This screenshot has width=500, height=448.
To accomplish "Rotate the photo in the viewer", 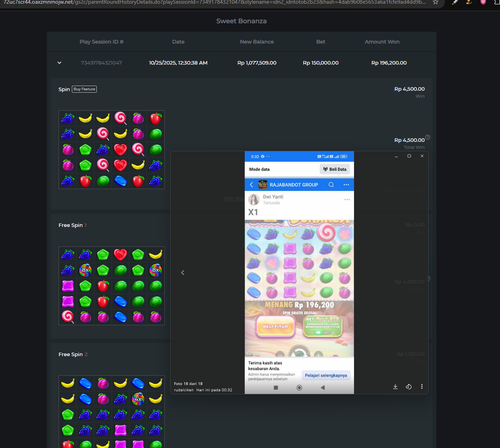I will click(409, 387).
